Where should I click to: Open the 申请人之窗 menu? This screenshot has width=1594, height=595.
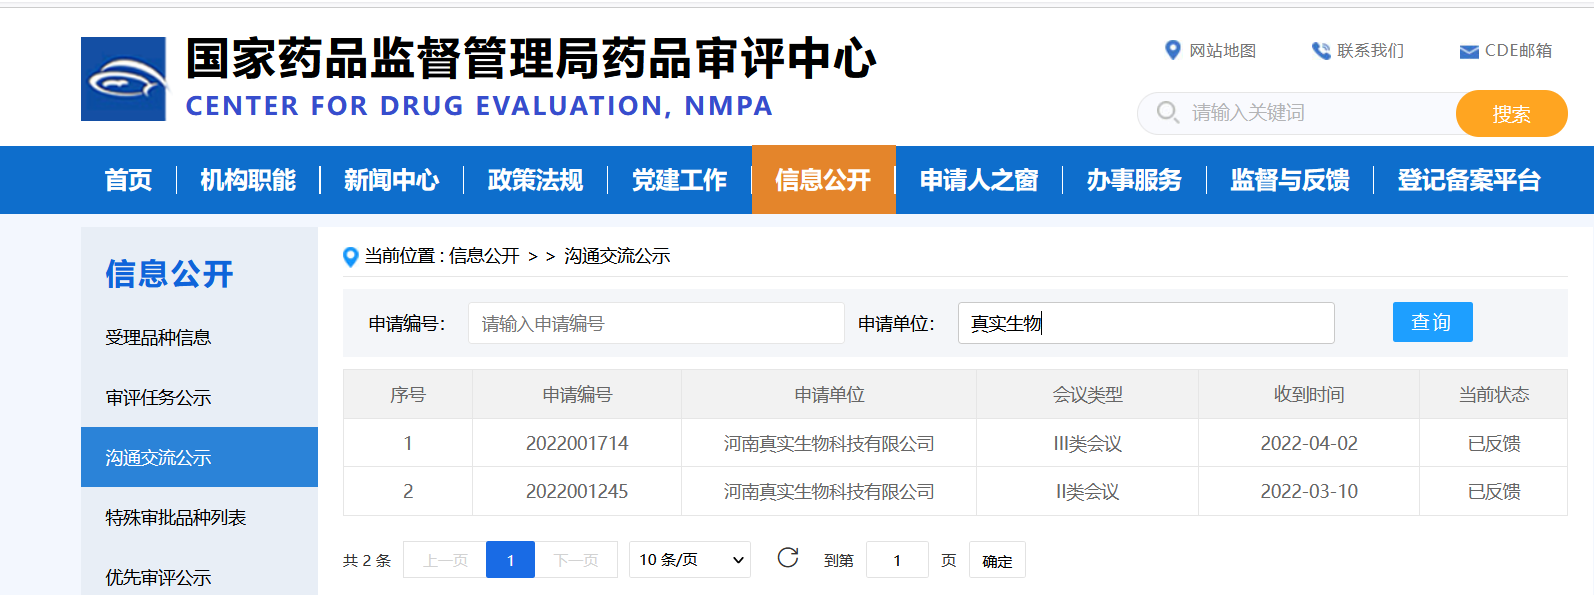(979, 180)
